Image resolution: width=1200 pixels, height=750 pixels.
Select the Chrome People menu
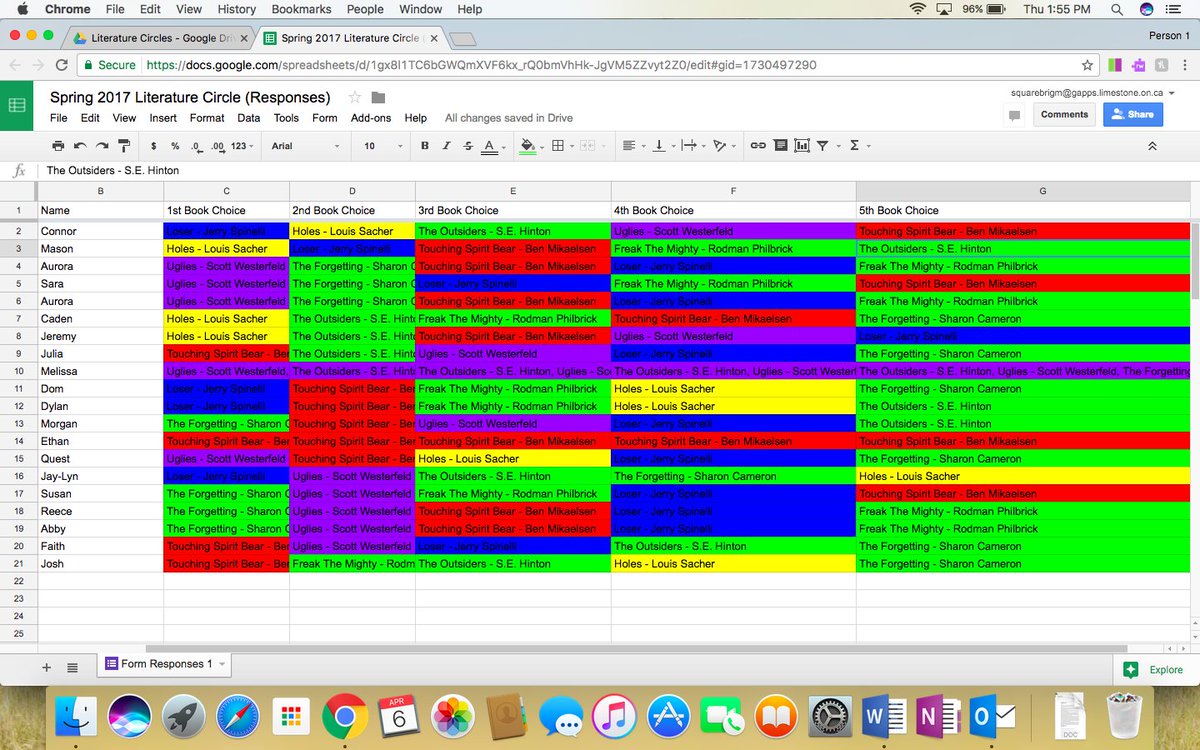(365, 9)
